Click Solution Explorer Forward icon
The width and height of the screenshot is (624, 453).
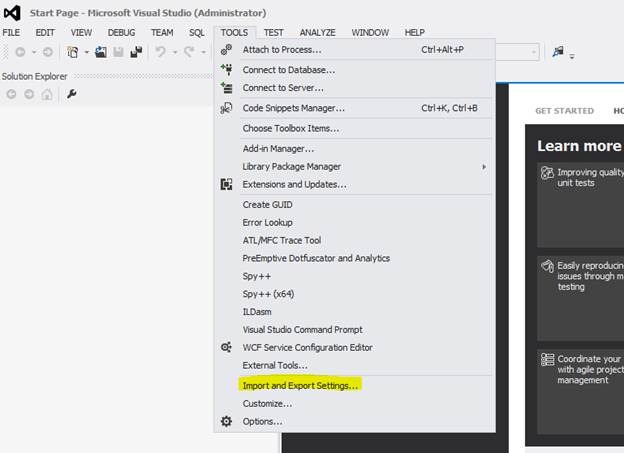[x=29, y=94]
